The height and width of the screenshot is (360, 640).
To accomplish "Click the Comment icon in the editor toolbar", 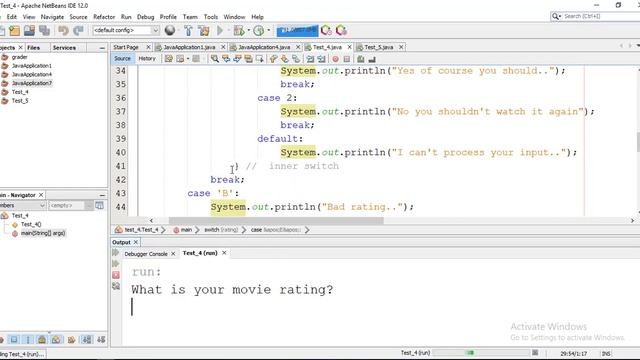I will coord(360,59).
